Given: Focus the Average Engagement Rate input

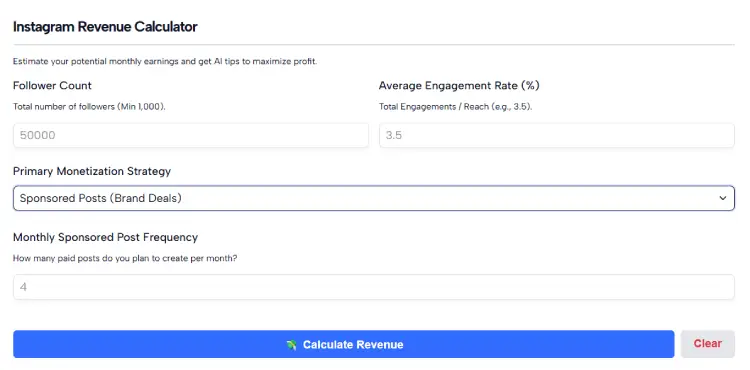Looking at the screenshot, I should [x=557, y=135].
